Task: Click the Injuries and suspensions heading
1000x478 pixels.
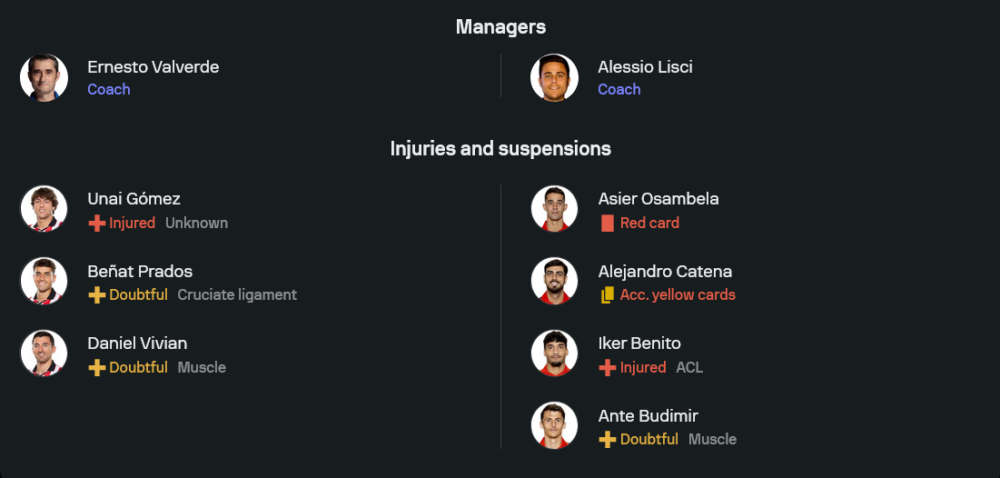Action: tap(500, 149)
